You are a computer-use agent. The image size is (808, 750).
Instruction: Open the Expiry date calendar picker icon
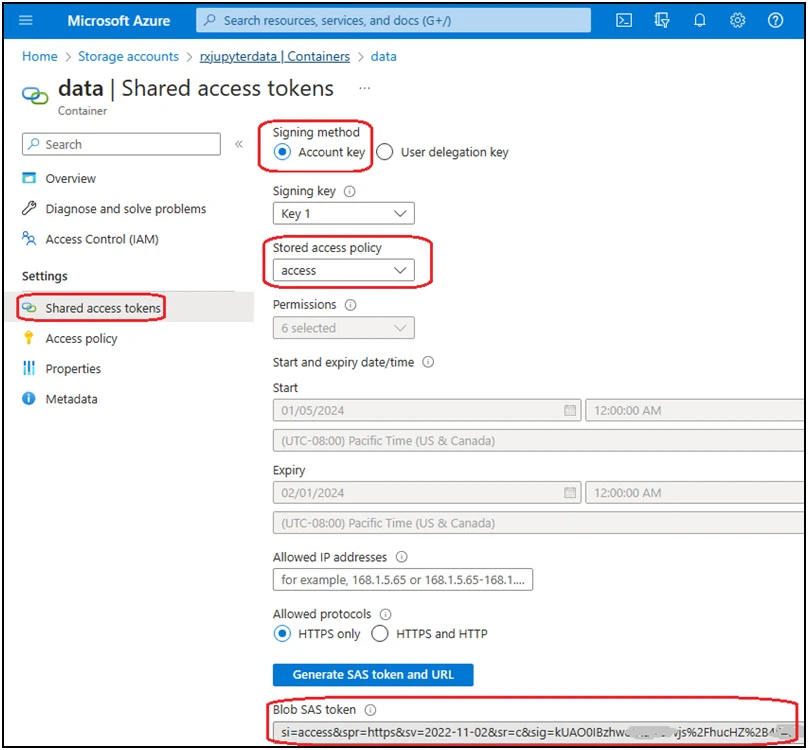[570, 492]
